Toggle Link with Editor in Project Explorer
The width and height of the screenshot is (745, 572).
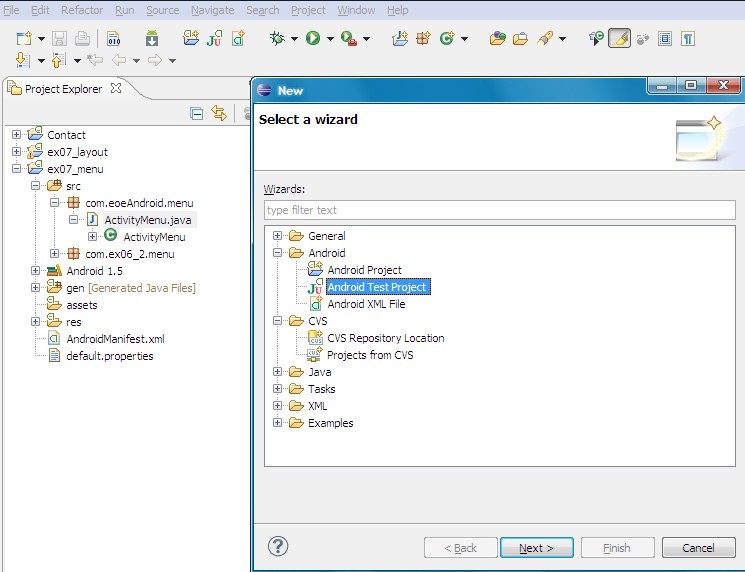click(x=219, y=114)
